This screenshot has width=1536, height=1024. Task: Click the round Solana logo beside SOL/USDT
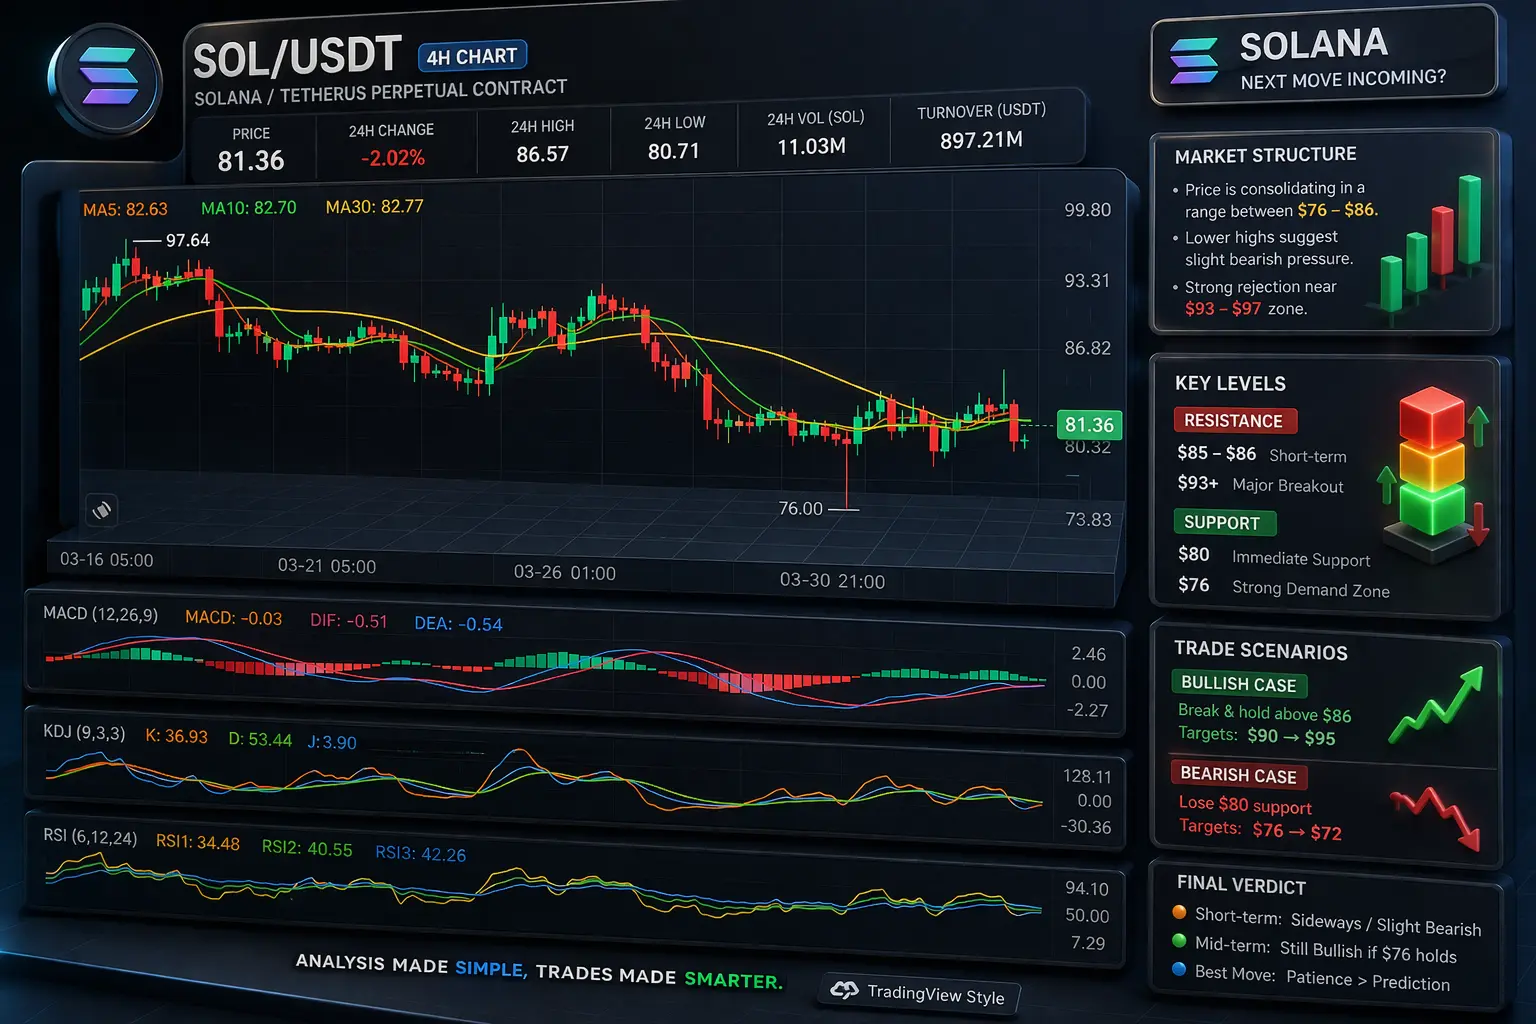click(106, 79)
